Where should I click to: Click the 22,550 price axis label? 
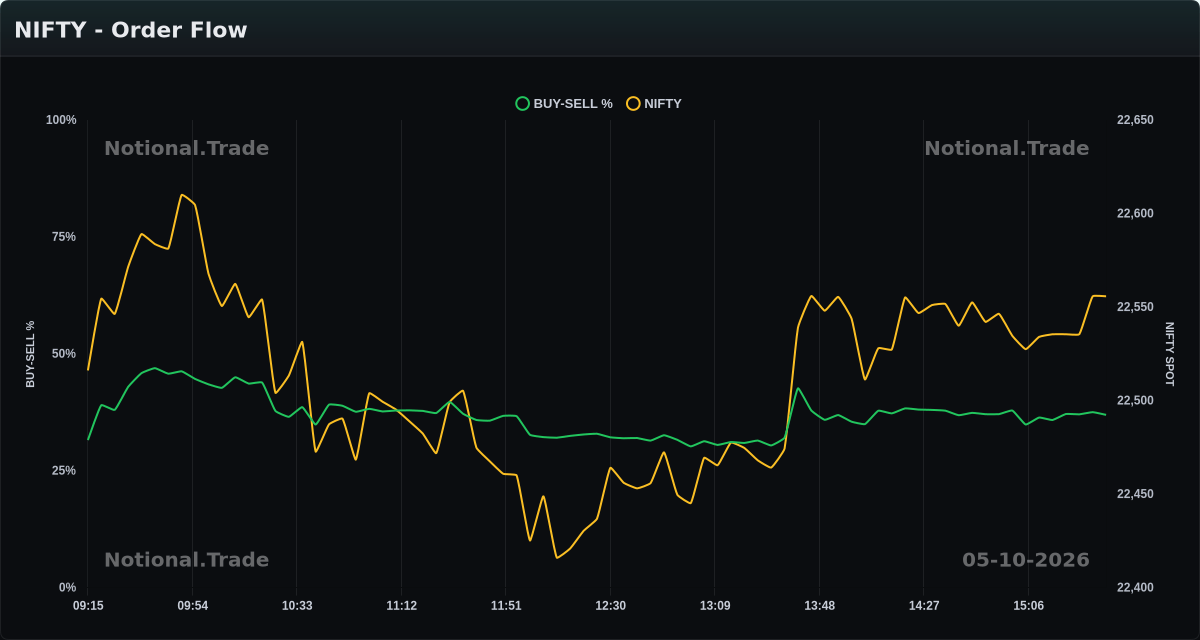[1135, 307]
